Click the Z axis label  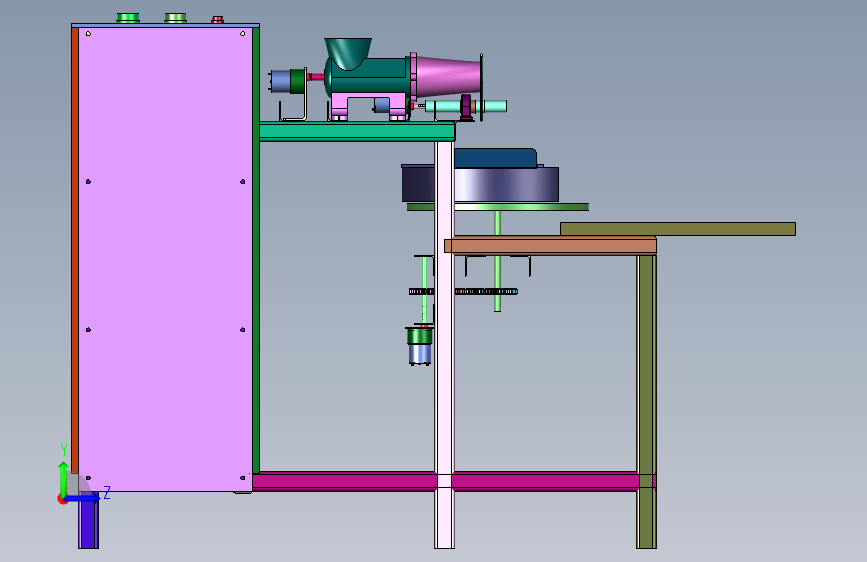(107, 492)
